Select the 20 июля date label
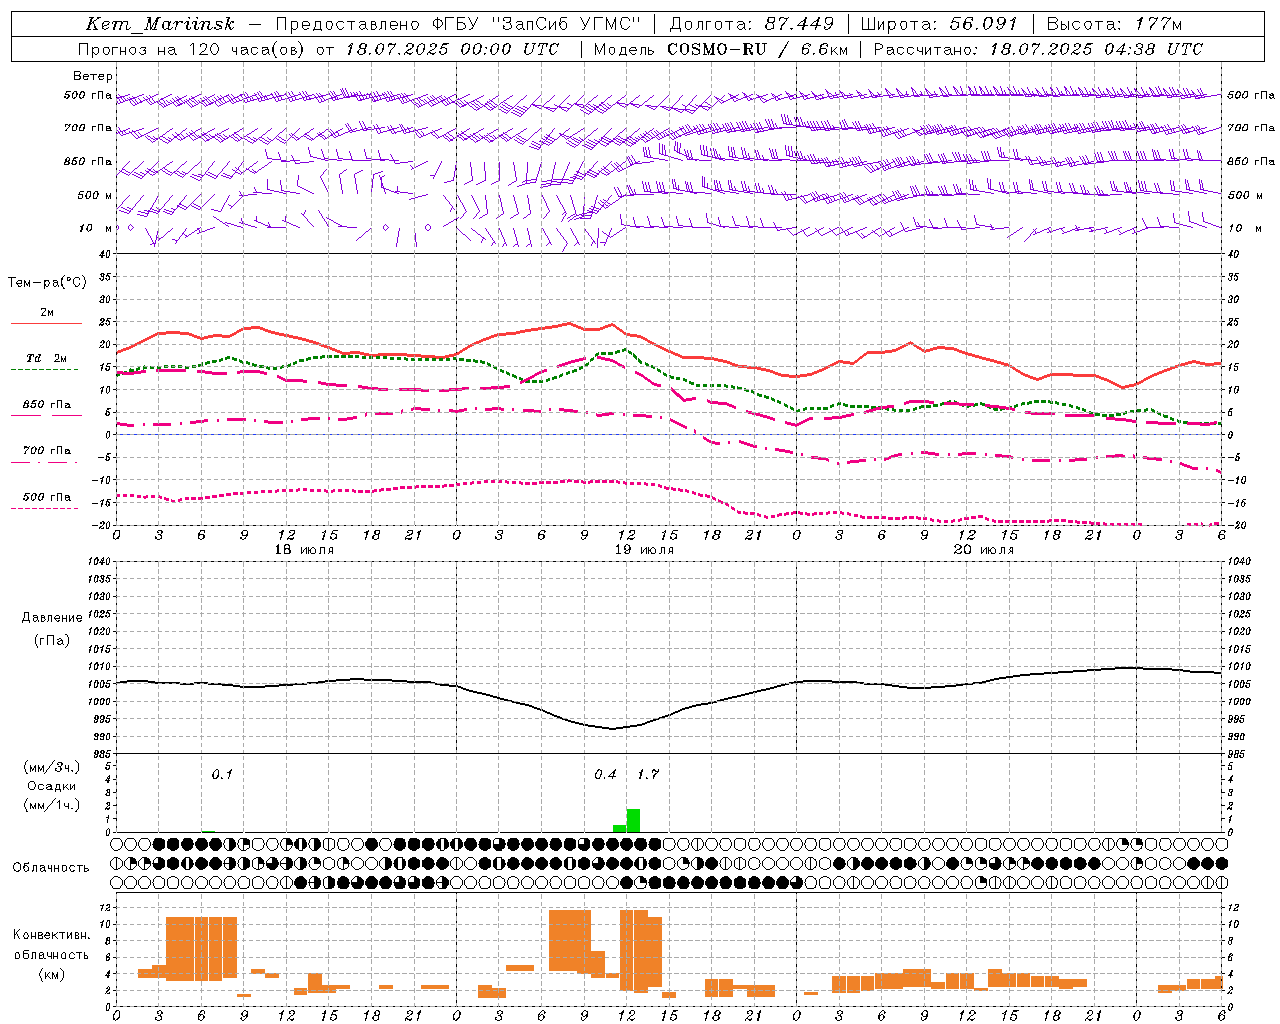The width and height of the screenshot is (1280, 1024). tap(984, 550)
